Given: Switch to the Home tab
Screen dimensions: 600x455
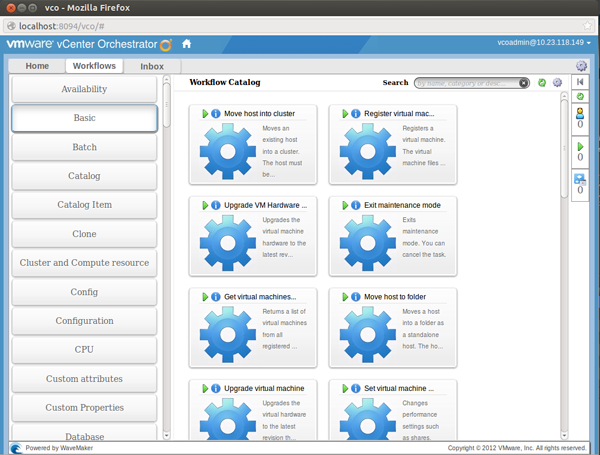Looking at the screenshot, I should pos(37,66).
